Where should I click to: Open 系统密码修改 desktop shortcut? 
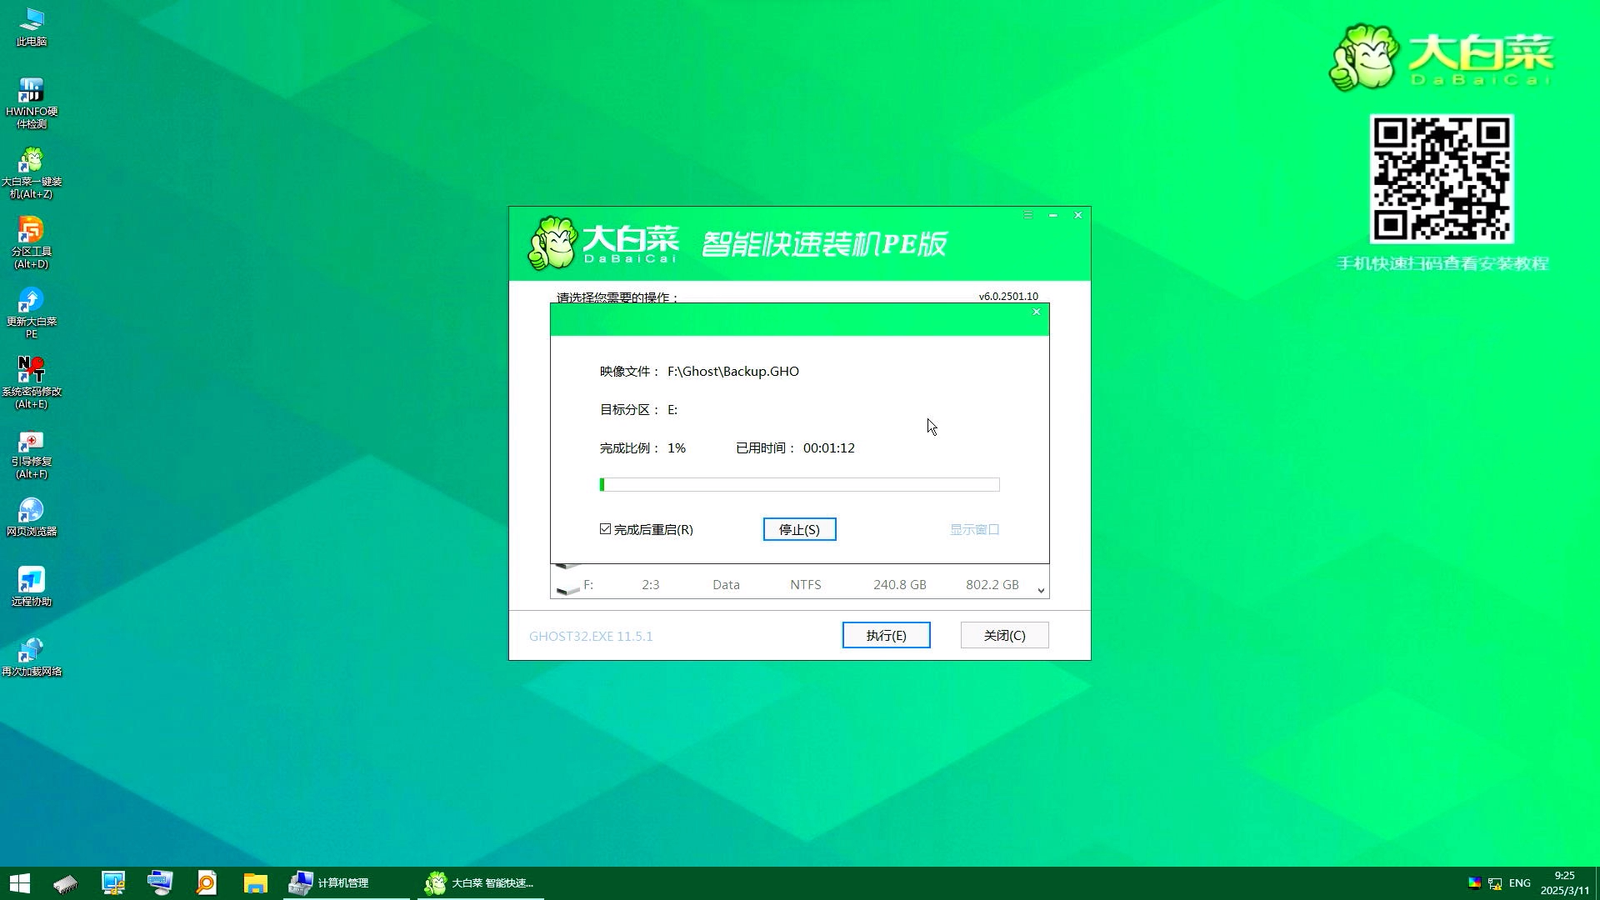[31, 383]
